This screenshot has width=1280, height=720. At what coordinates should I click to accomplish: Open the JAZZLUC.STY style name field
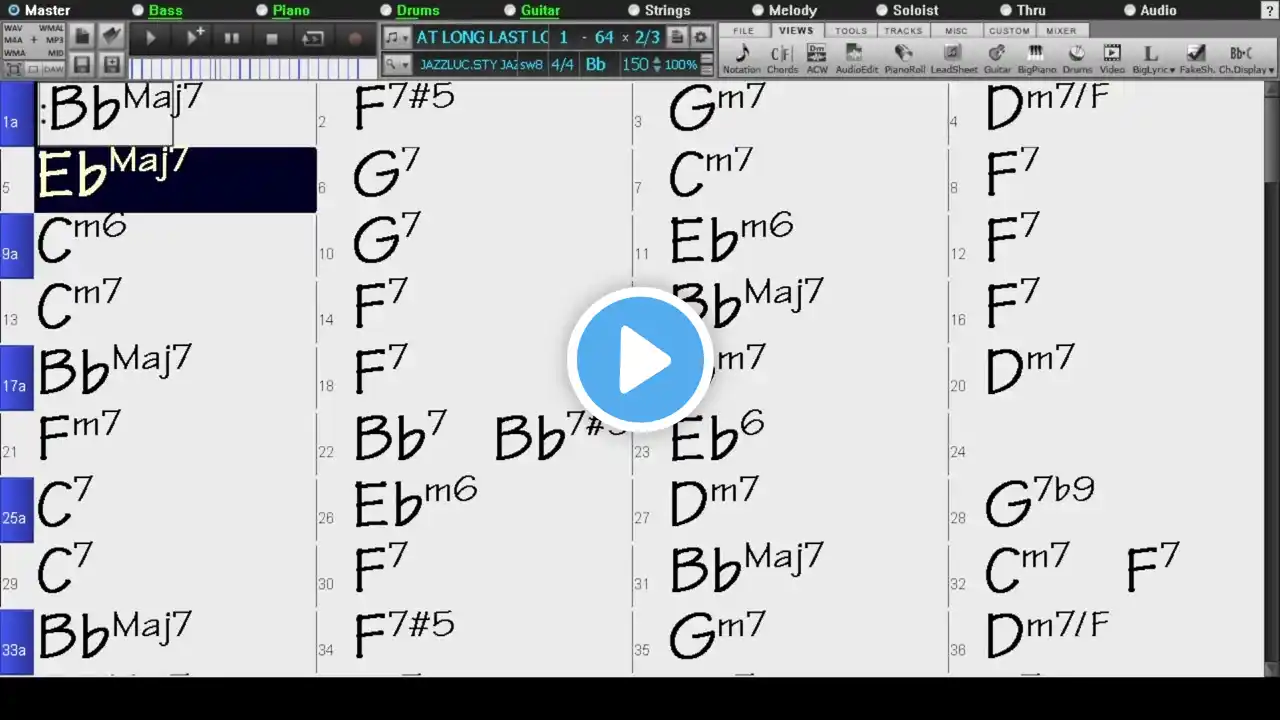click(x=468, y=65)
